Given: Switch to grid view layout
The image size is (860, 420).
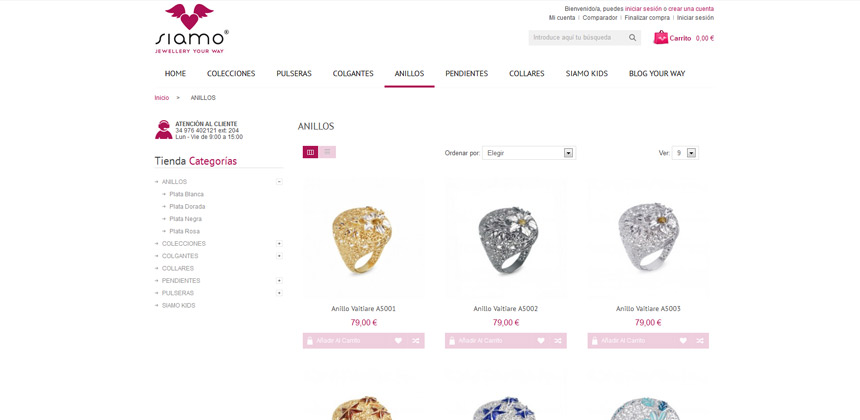Looking at the screenshot, I should tap(310, 152).
